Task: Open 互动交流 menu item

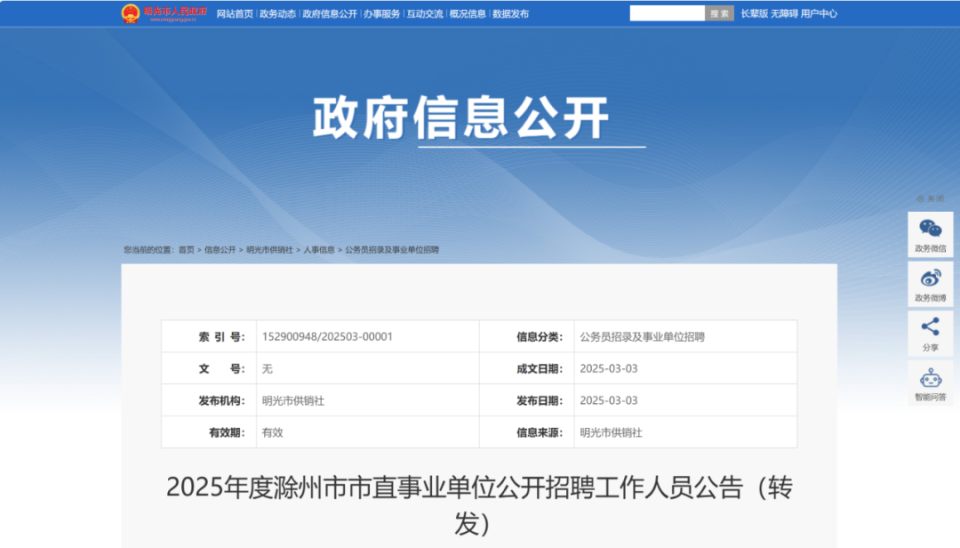Action: 424,13
